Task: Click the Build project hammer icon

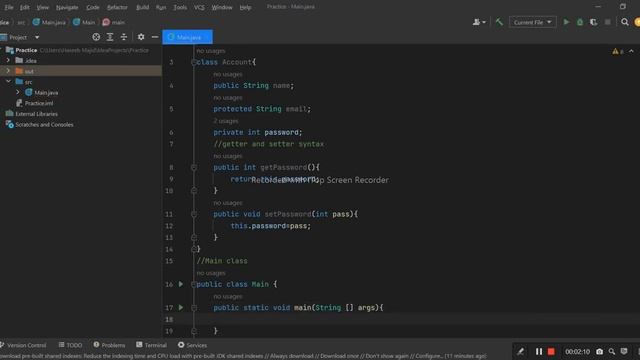Action: click(499, 22)
